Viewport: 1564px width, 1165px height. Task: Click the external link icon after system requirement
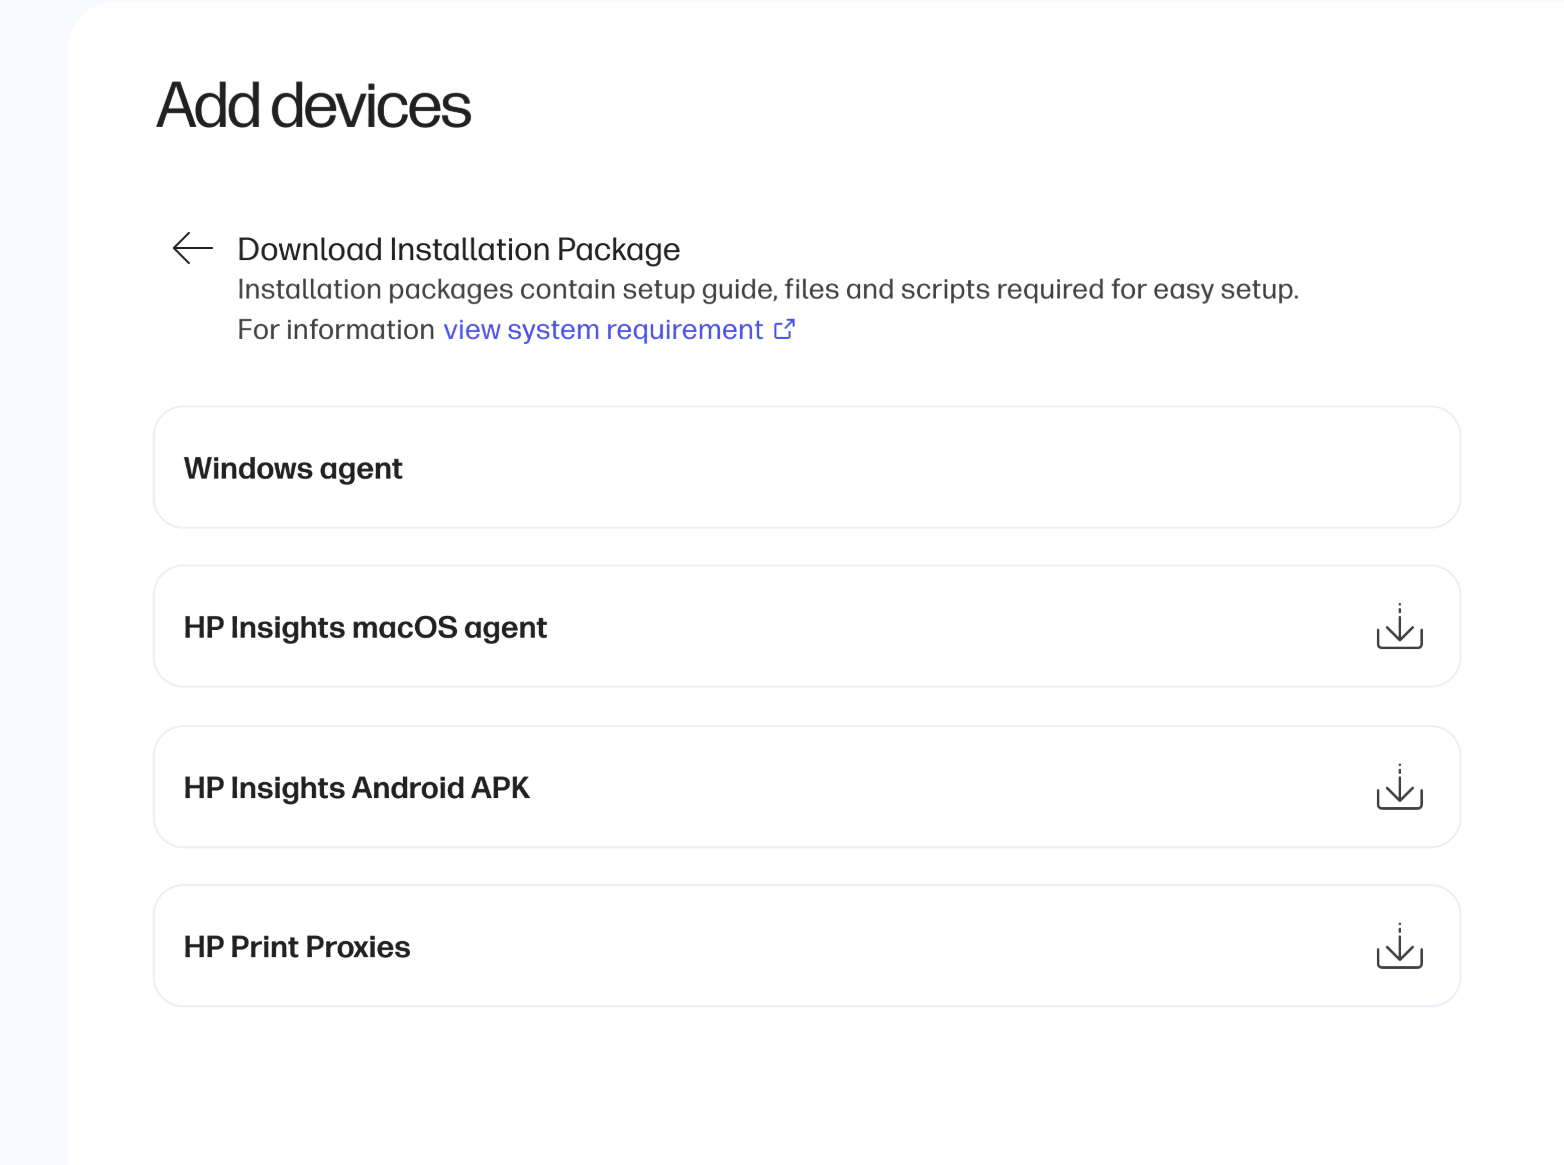click(x=785, y=329)
